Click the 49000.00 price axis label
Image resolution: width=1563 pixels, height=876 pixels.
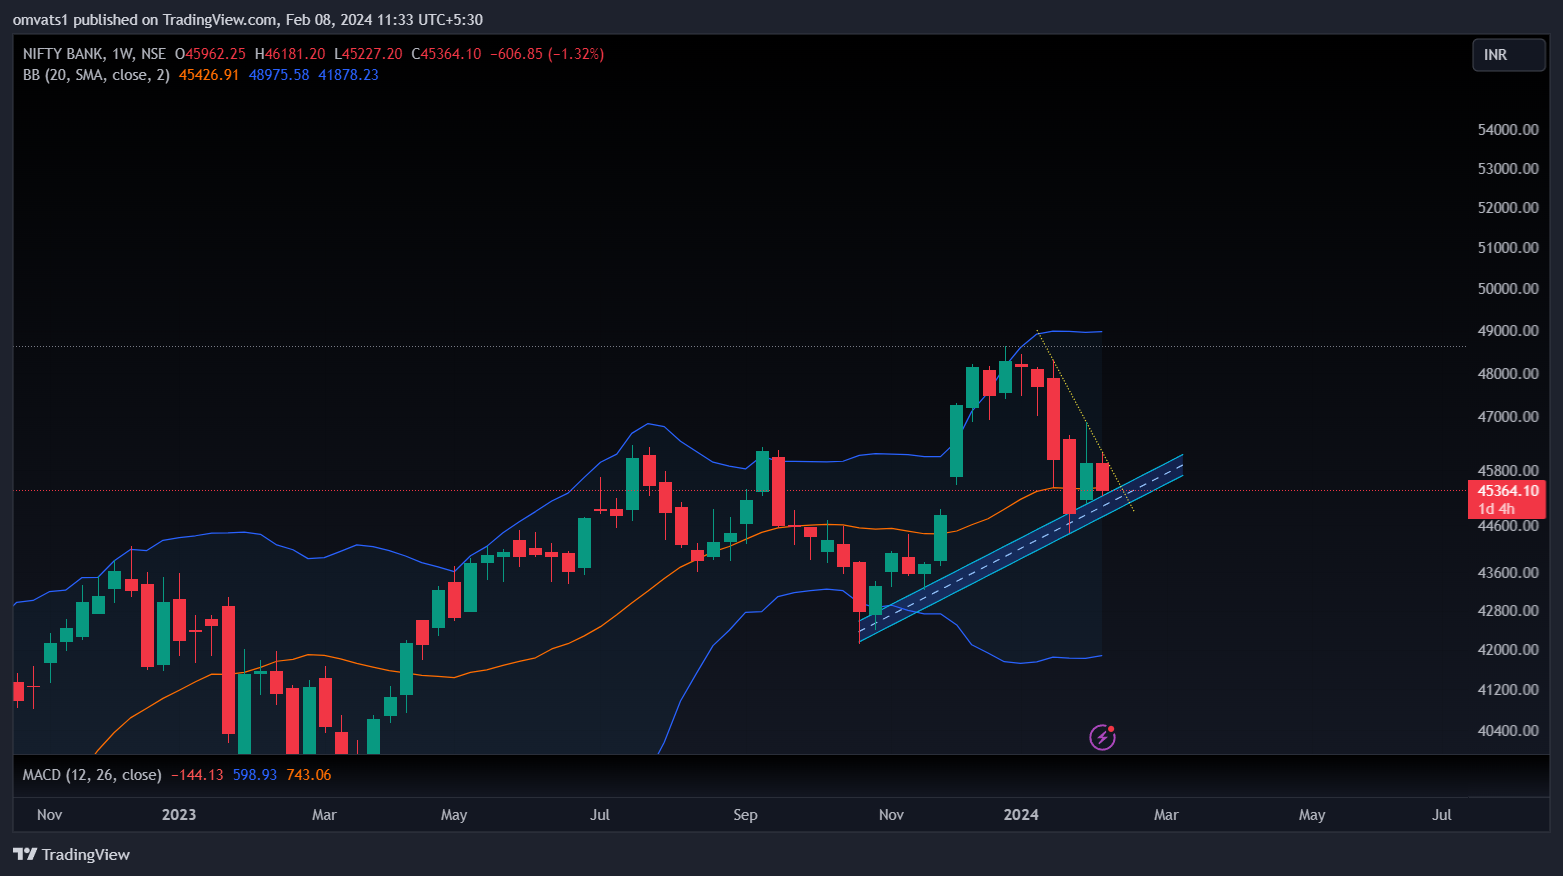pos(1508,330)
